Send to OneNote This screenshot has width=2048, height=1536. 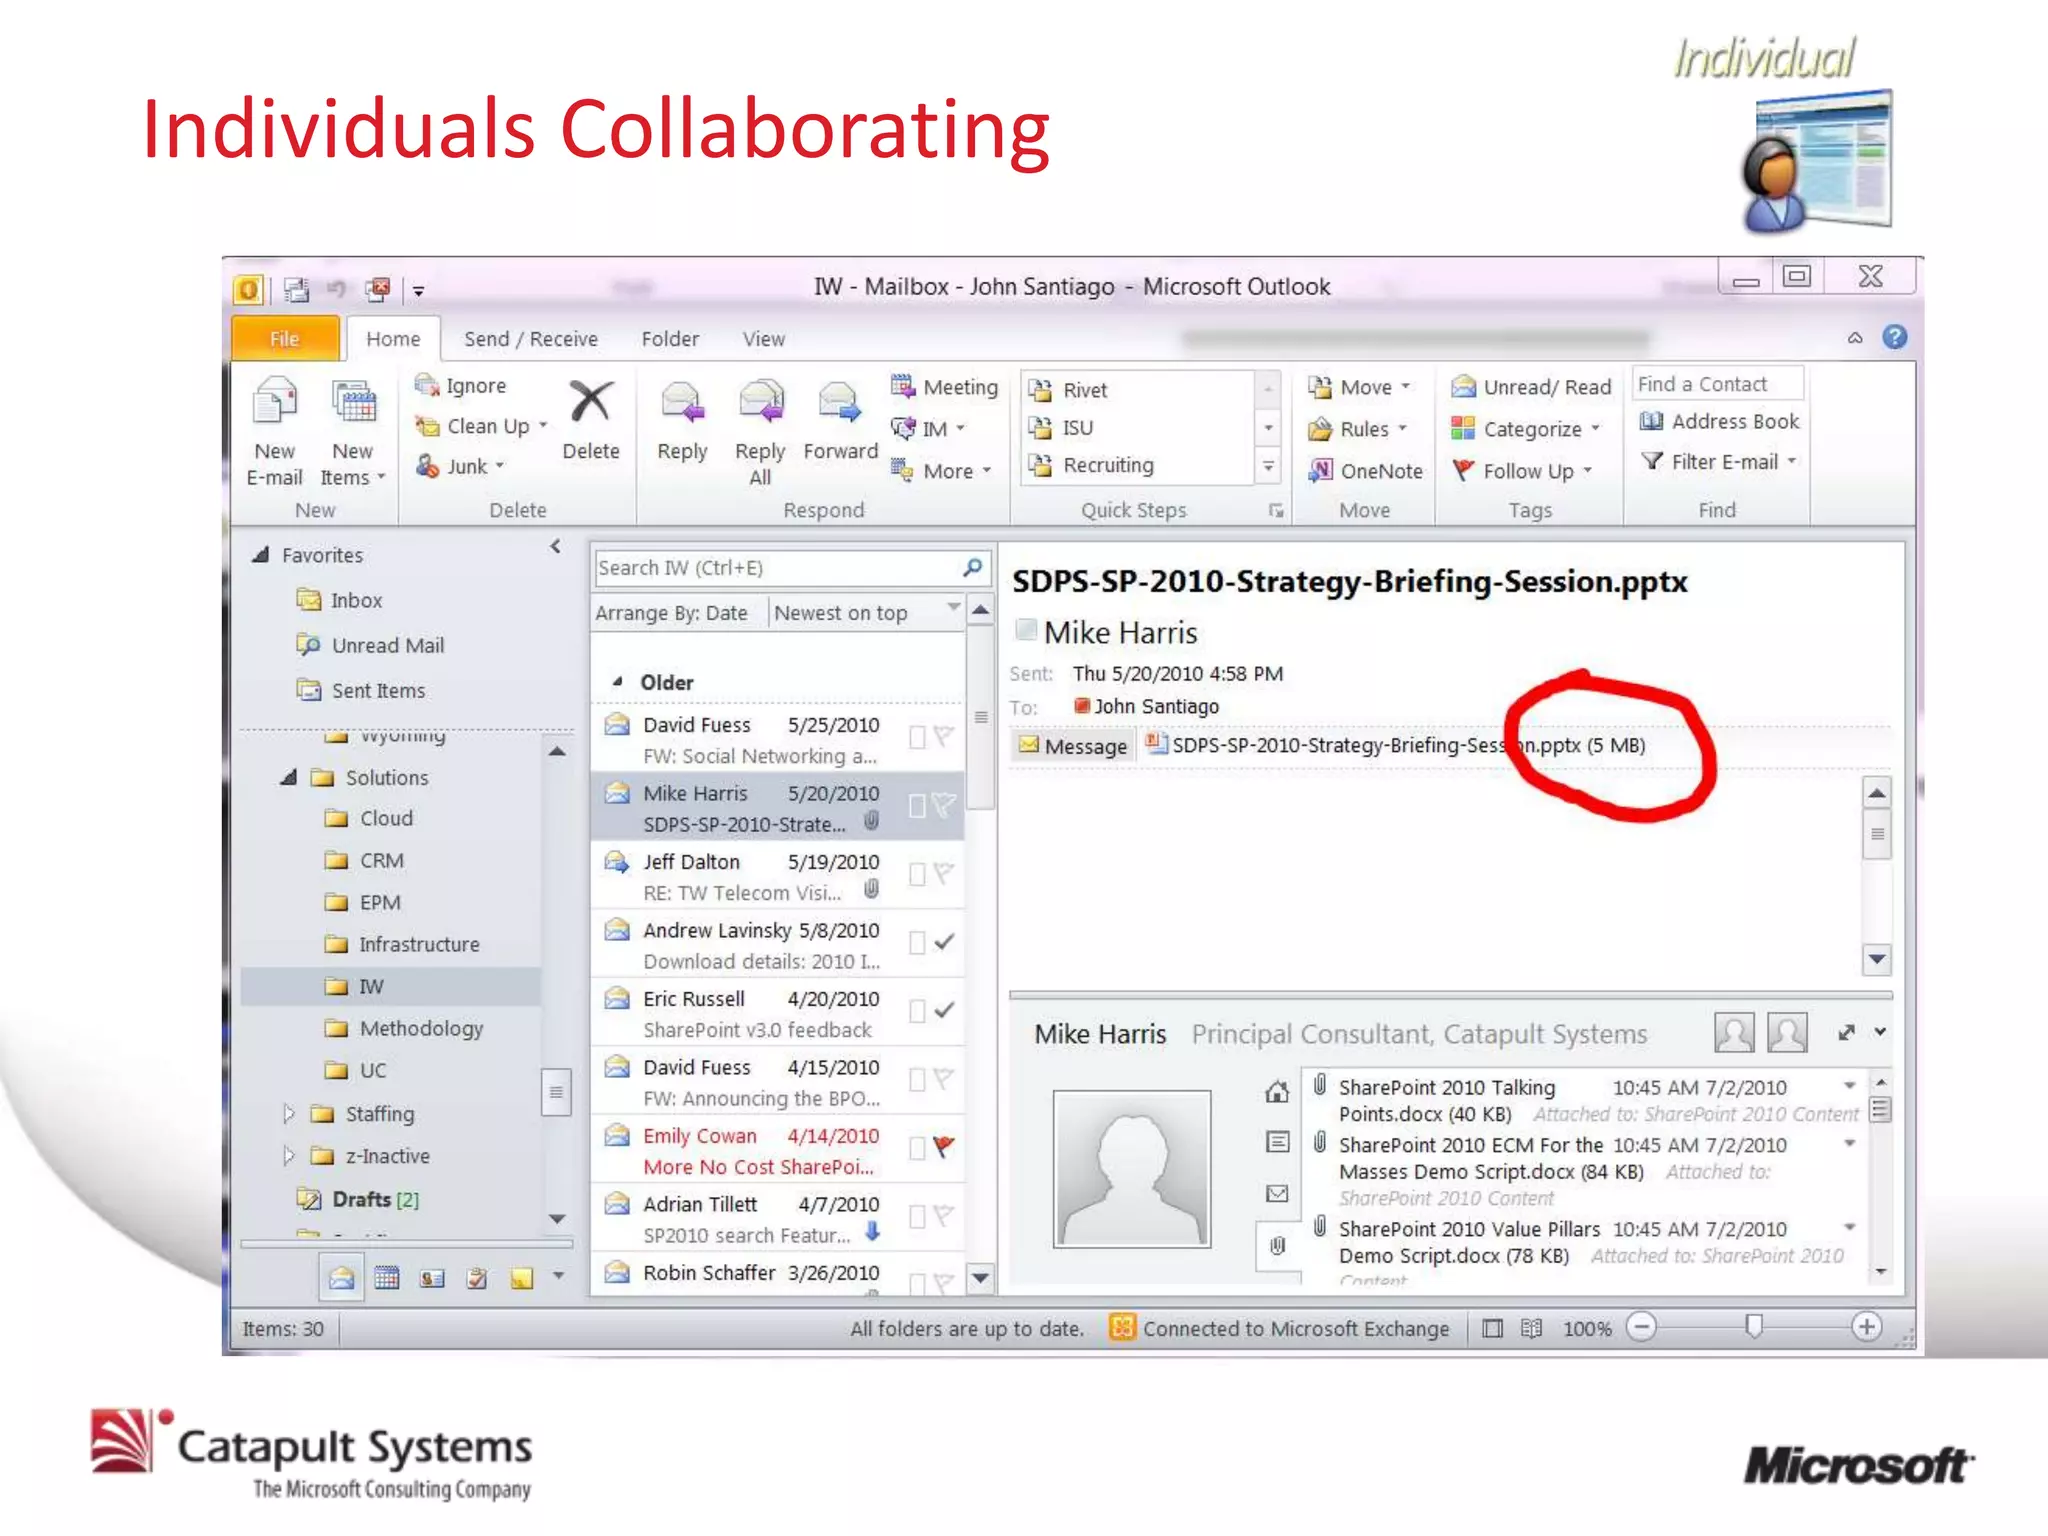(1366, 470)
